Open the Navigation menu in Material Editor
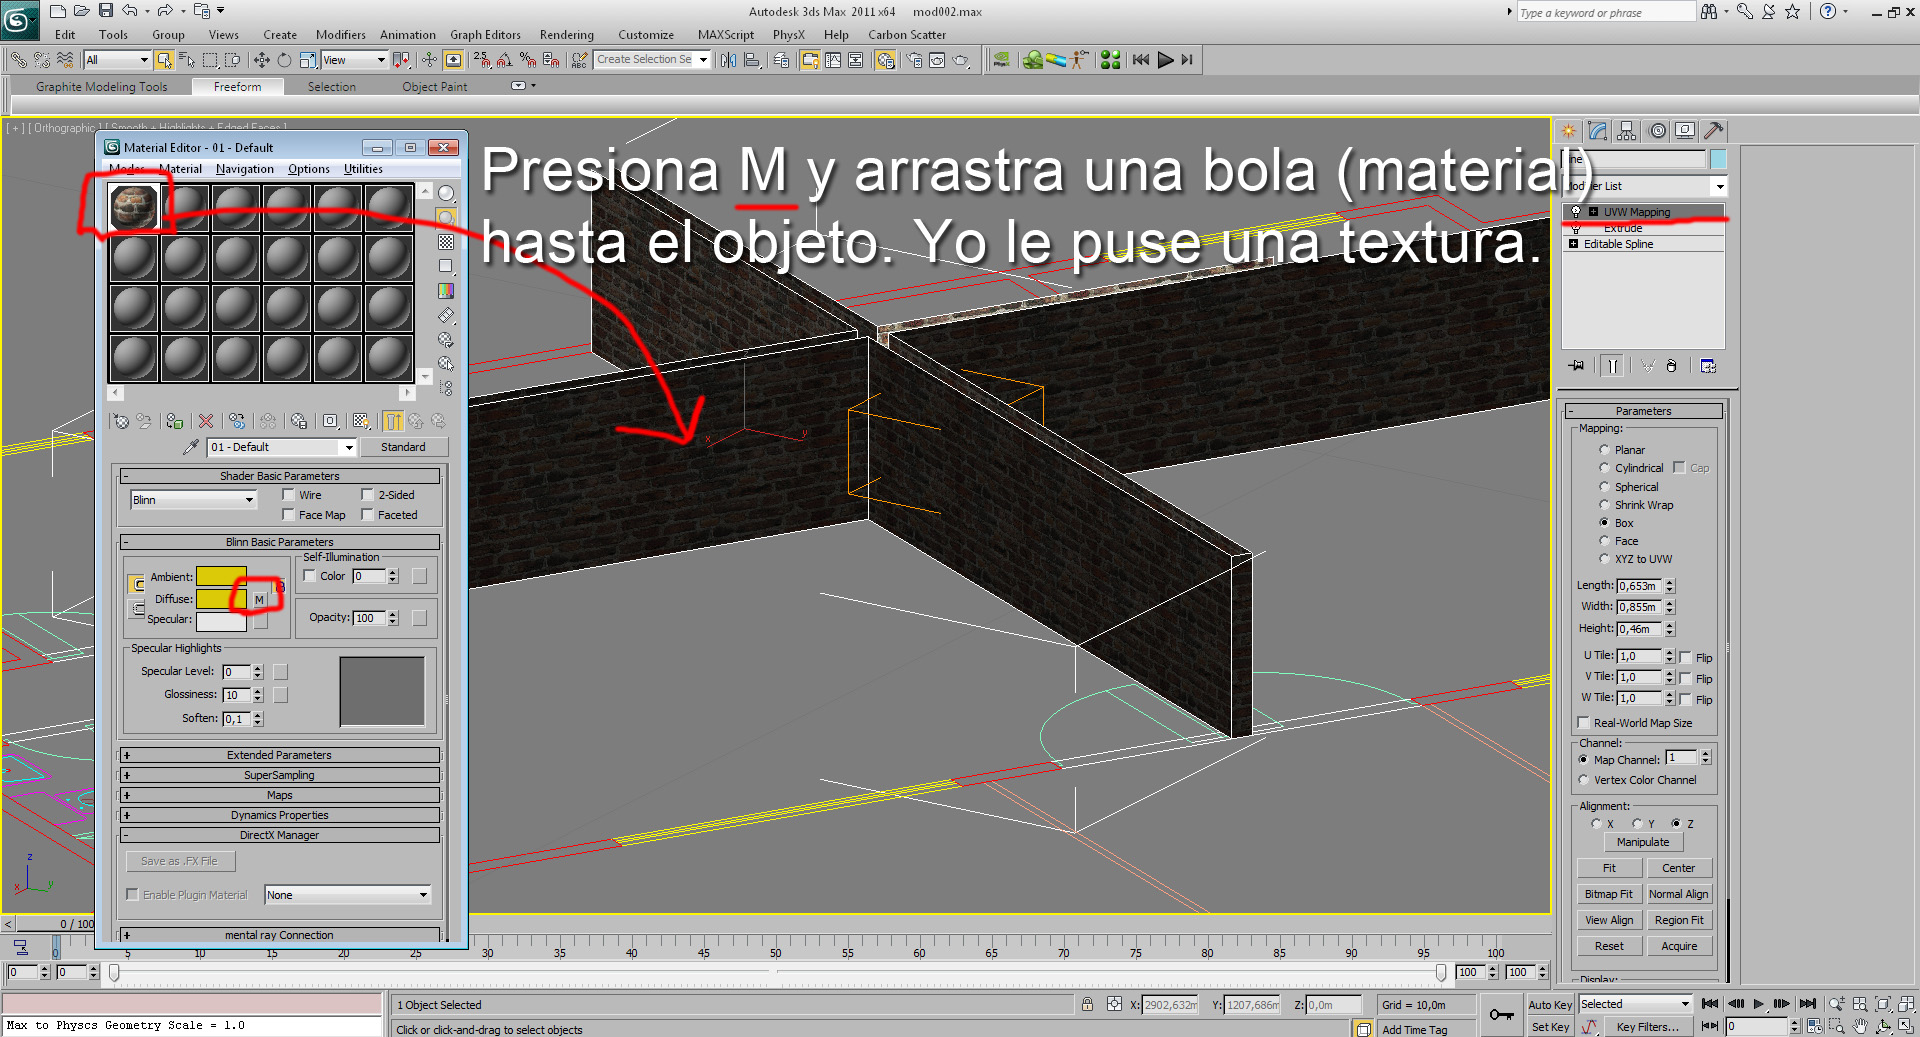Viewport: 1920px width, 1037px height. (x=245, y=169)
